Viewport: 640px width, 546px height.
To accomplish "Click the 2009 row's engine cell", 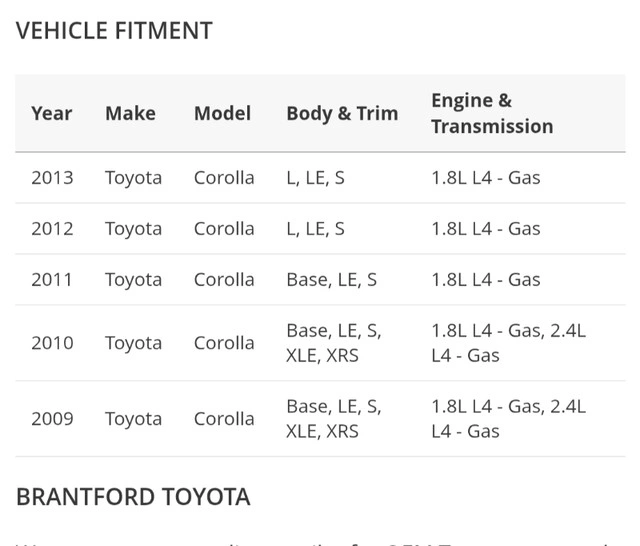I will click(x=508, y=419).
